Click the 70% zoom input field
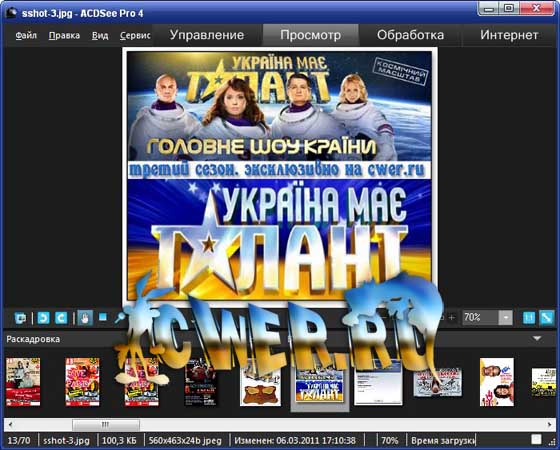Viewport: 560px width, 450px height. click(480, 318)
